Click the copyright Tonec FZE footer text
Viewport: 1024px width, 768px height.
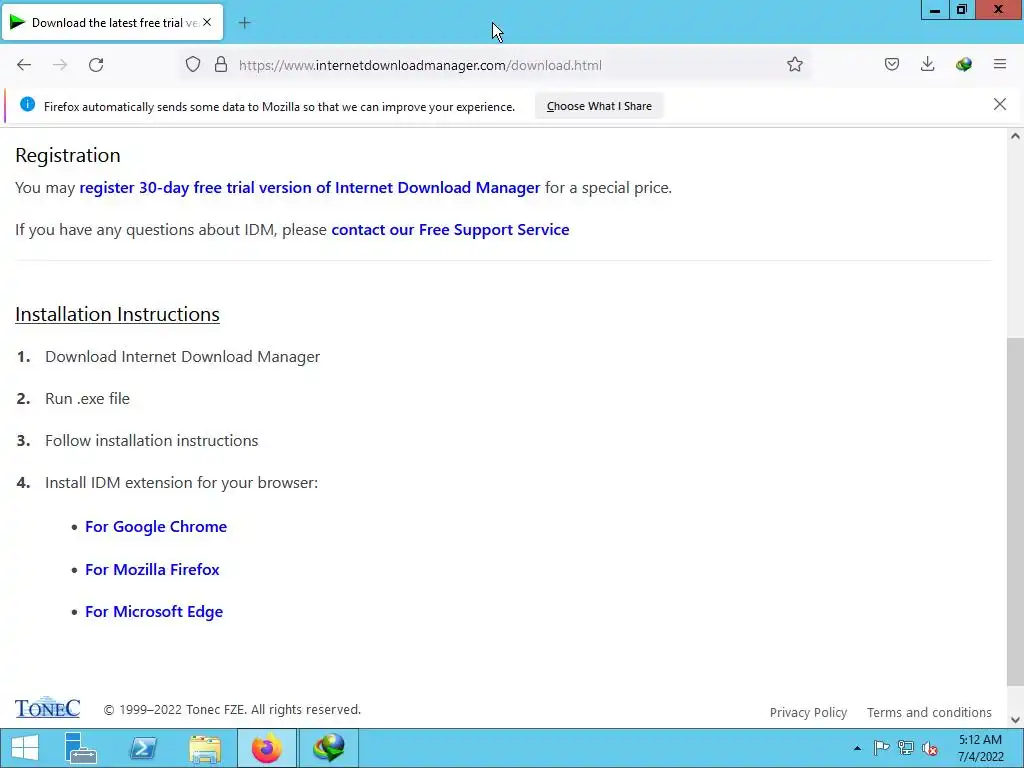(x=232, y=710)
